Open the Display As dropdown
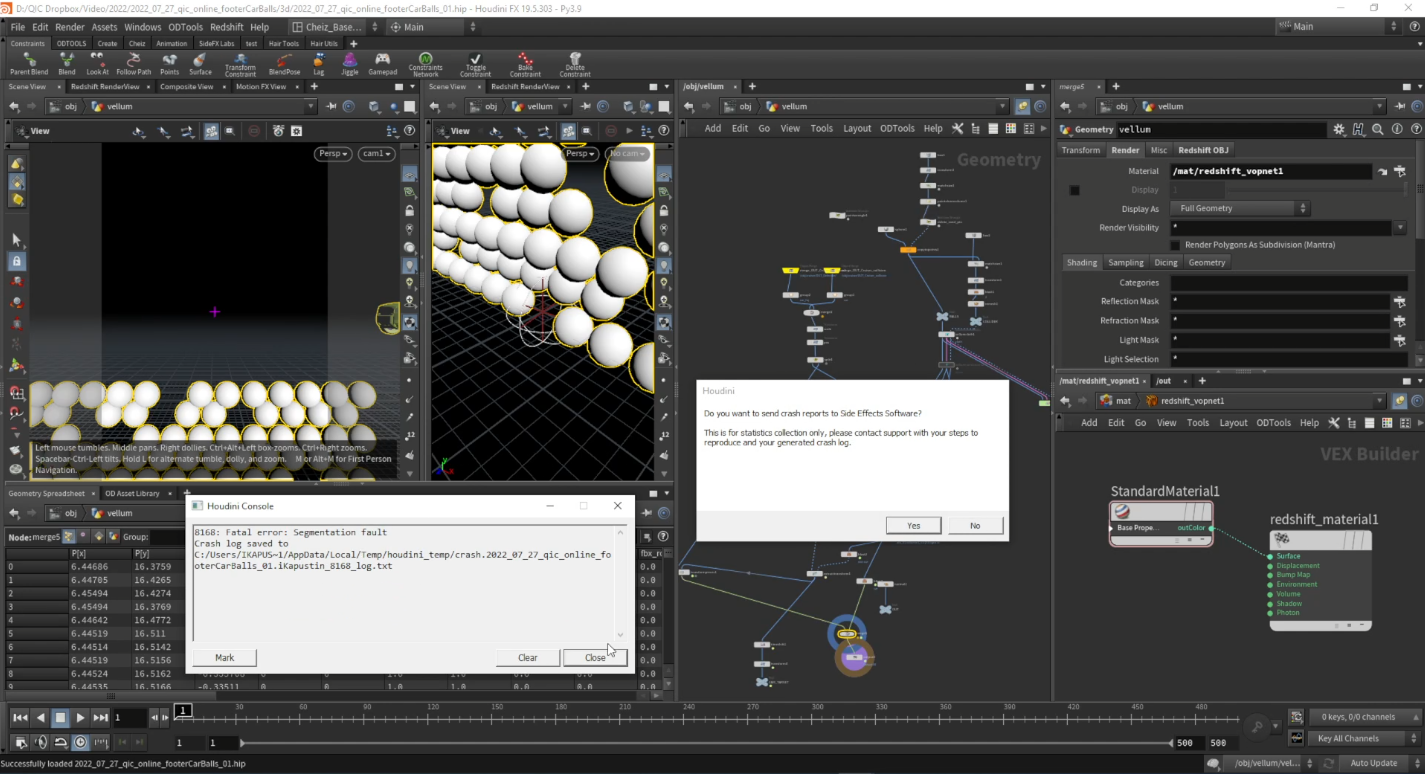Screen dimensions: 1425x774 tap(1240, 209)
